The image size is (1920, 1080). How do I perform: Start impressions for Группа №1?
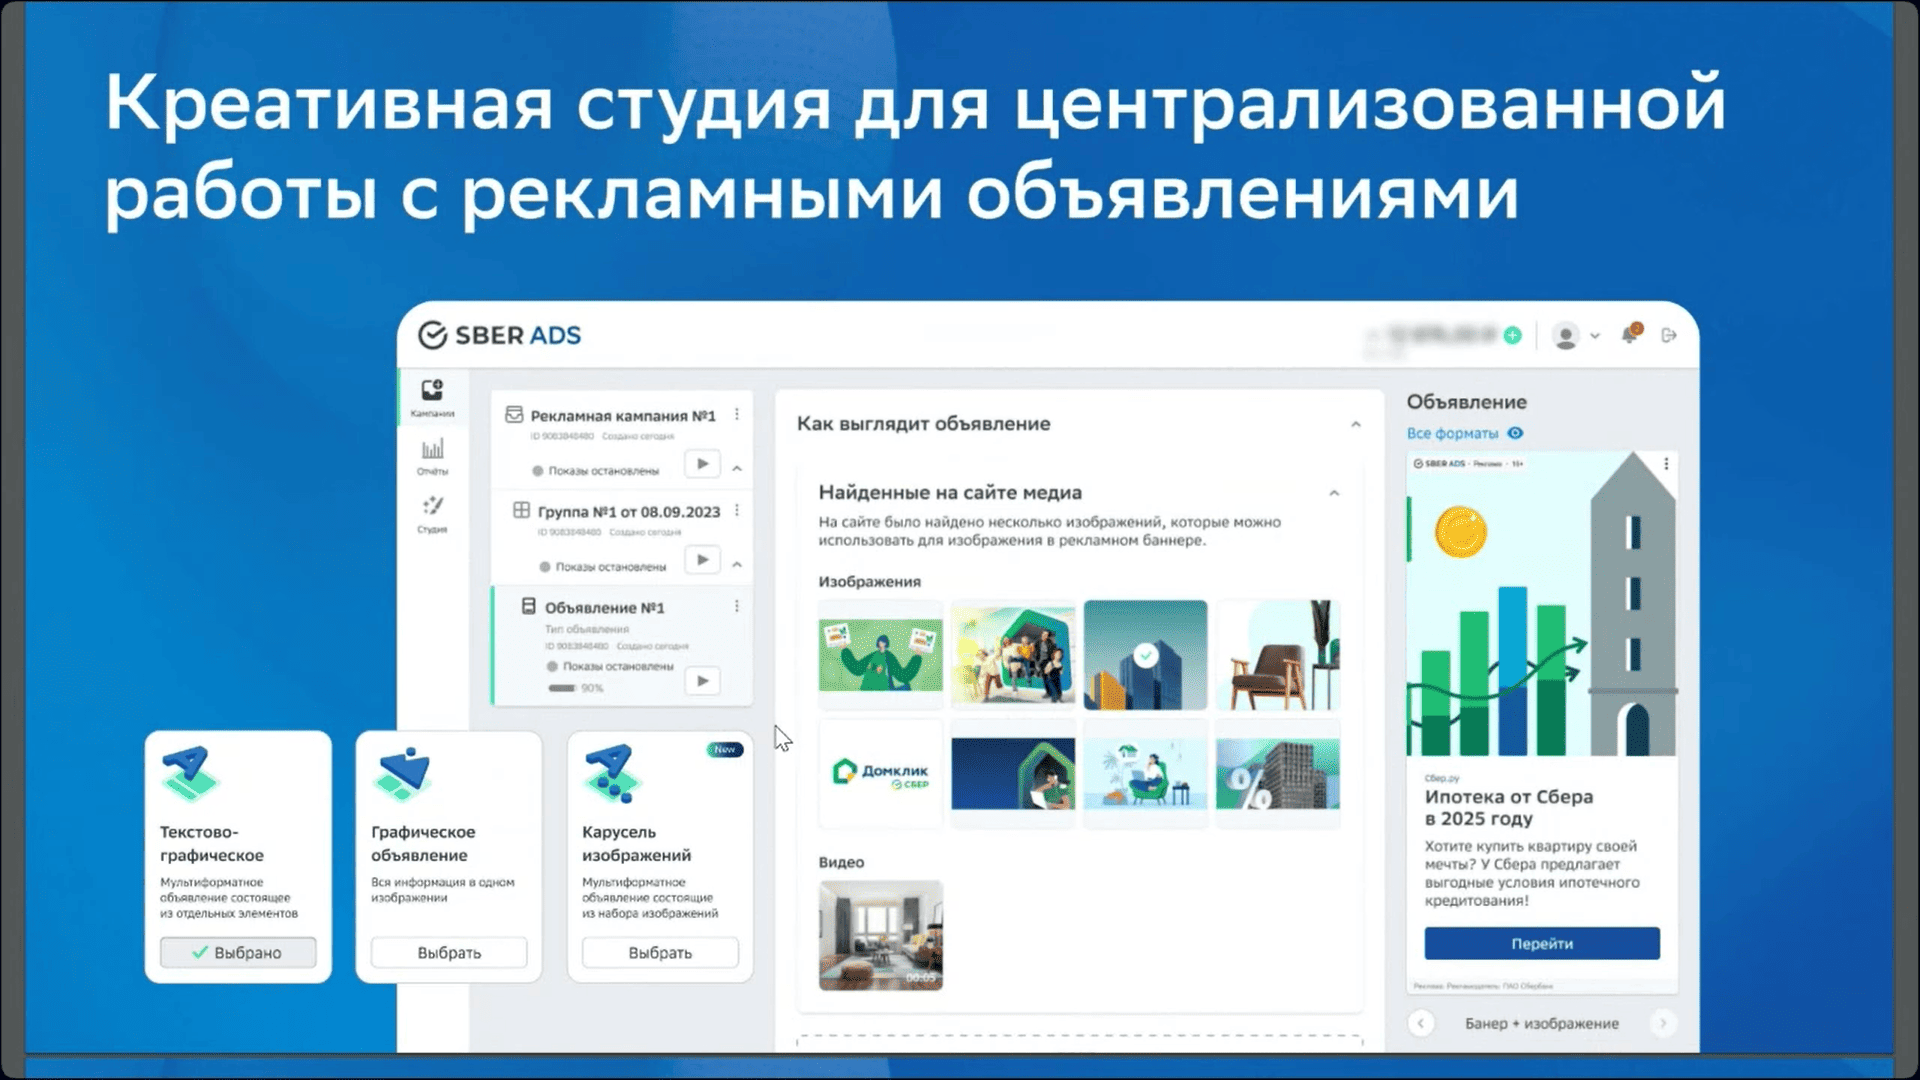tap(702, 560)
